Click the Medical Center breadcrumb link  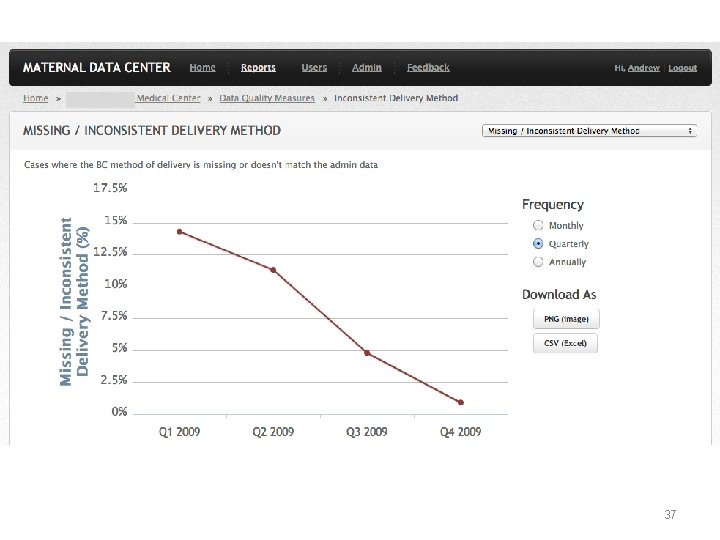click(169, 98)
